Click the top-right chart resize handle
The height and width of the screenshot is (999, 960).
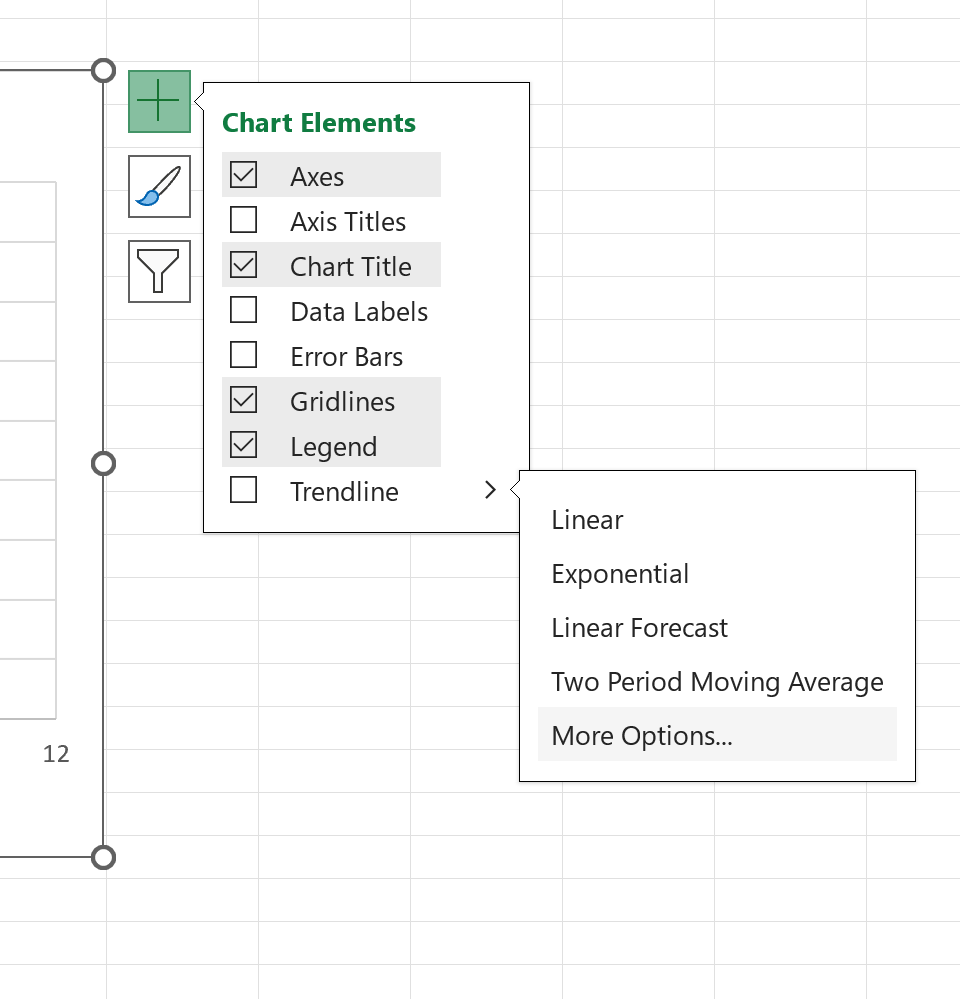pyautogui.click(x=103, y=70)
